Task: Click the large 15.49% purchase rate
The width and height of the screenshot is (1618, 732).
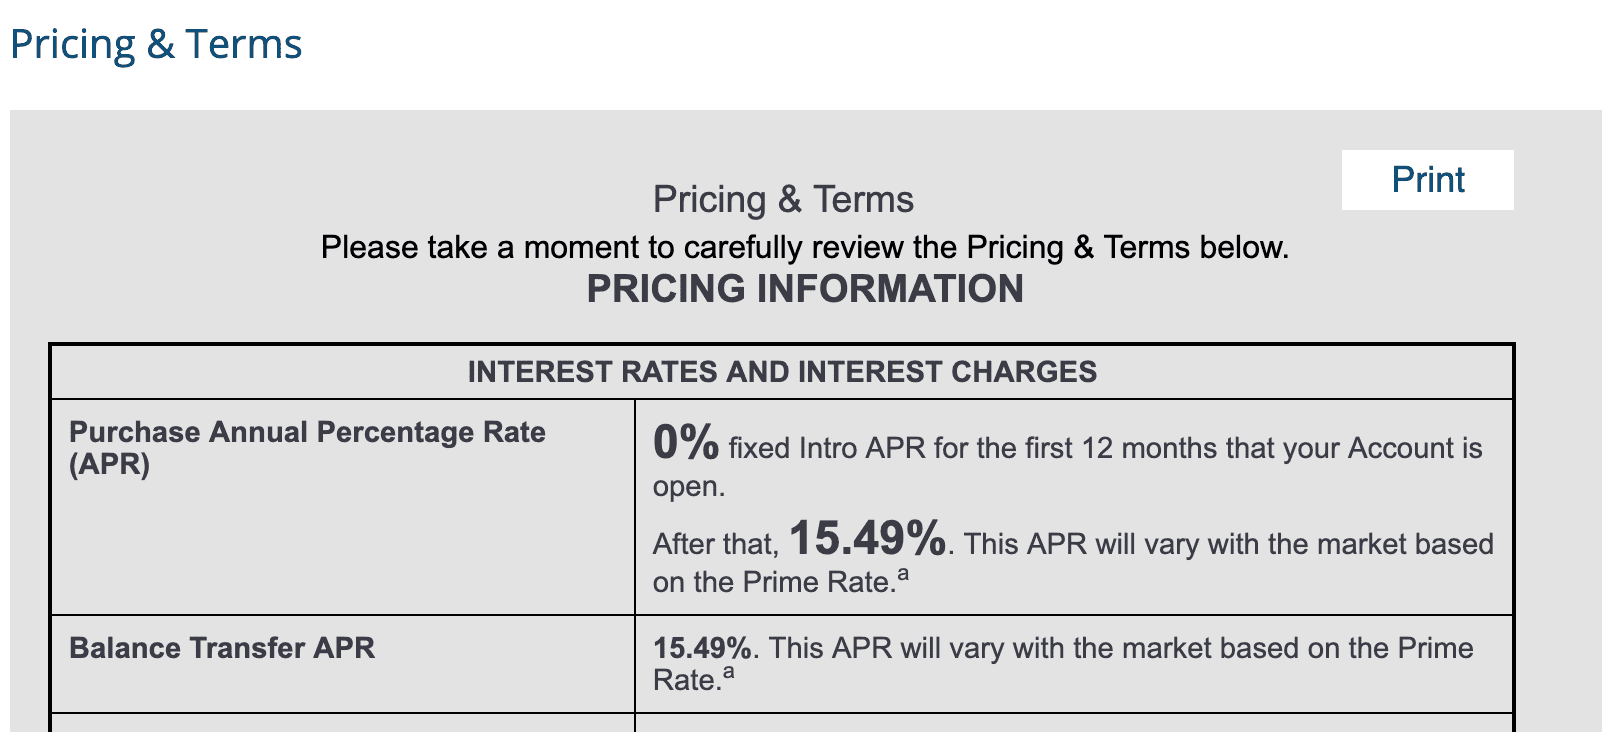Action: (x=867, y=538)
